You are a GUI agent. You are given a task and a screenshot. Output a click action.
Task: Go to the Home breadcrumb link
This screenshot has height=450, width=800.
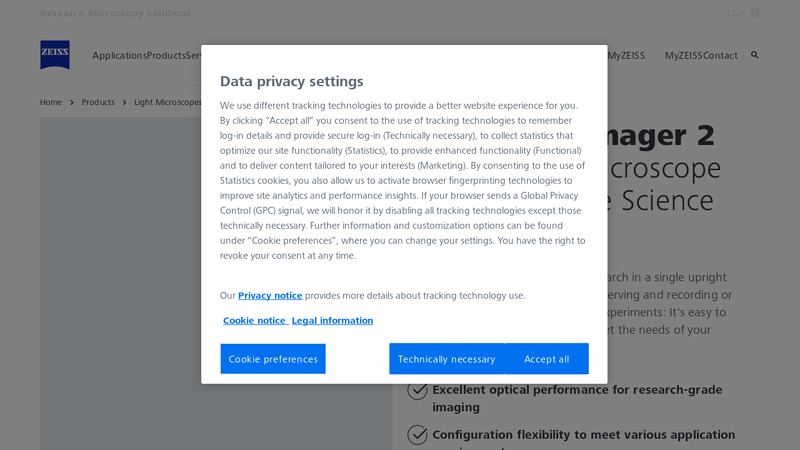[51, 102]
